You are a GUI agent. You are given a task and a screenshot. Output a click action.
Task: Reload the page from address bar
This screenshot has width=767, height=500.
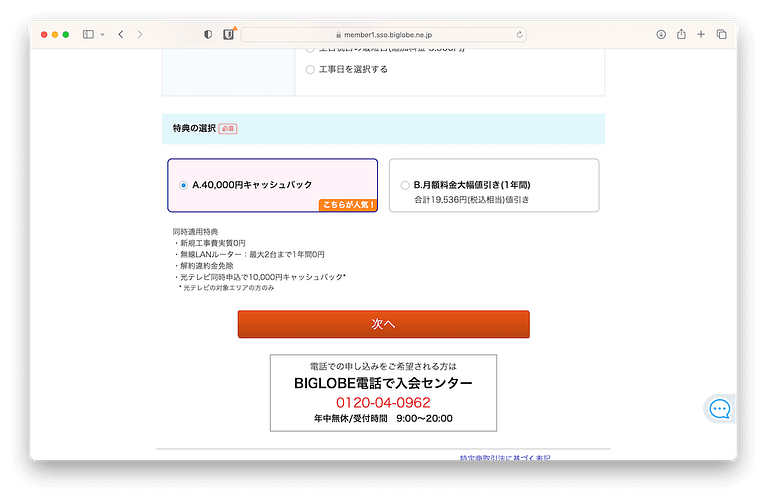(x=520, y=34)
